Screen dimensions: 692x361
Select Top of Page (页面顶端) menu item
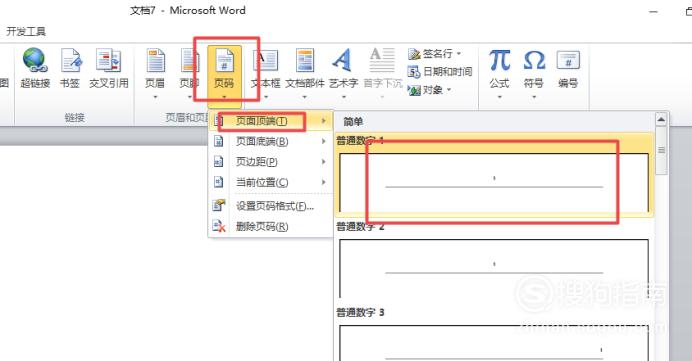pyautogui.click(x=270, y=120)
